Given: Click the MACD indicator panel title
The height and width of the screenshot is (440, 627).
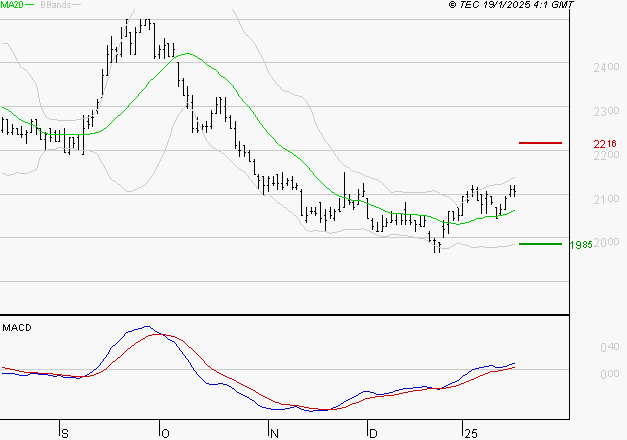Looking at the screenshot, I should click(x=16, y=327).
